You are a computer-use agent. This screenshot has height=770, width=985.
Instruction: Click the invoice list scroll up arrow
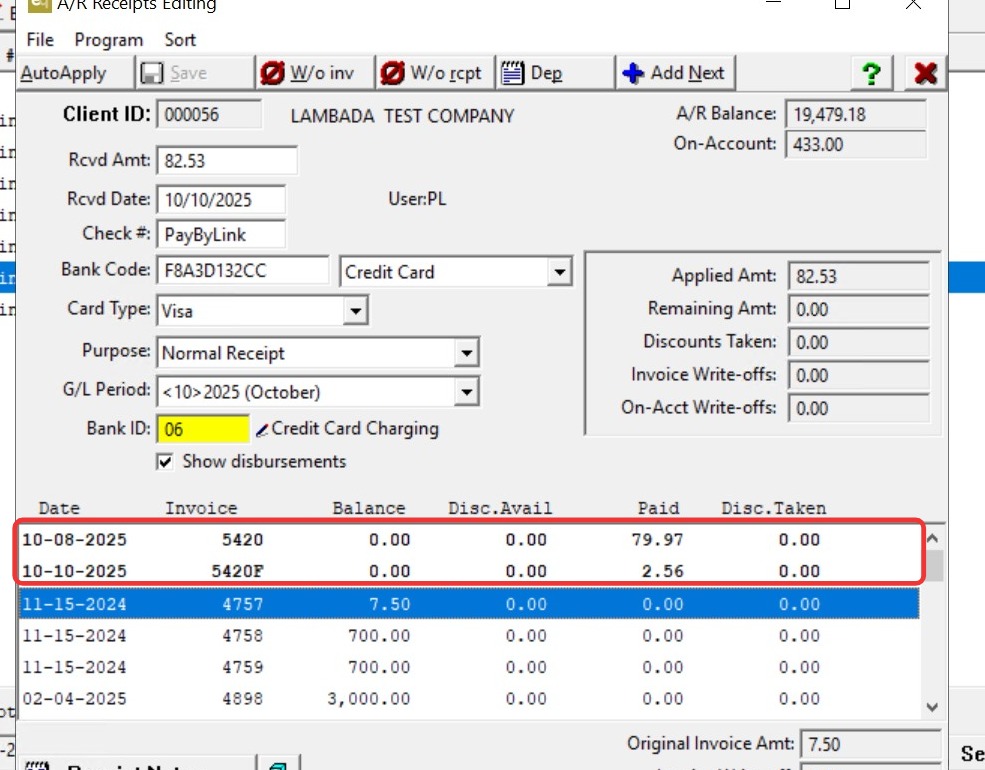click(932, 538)
